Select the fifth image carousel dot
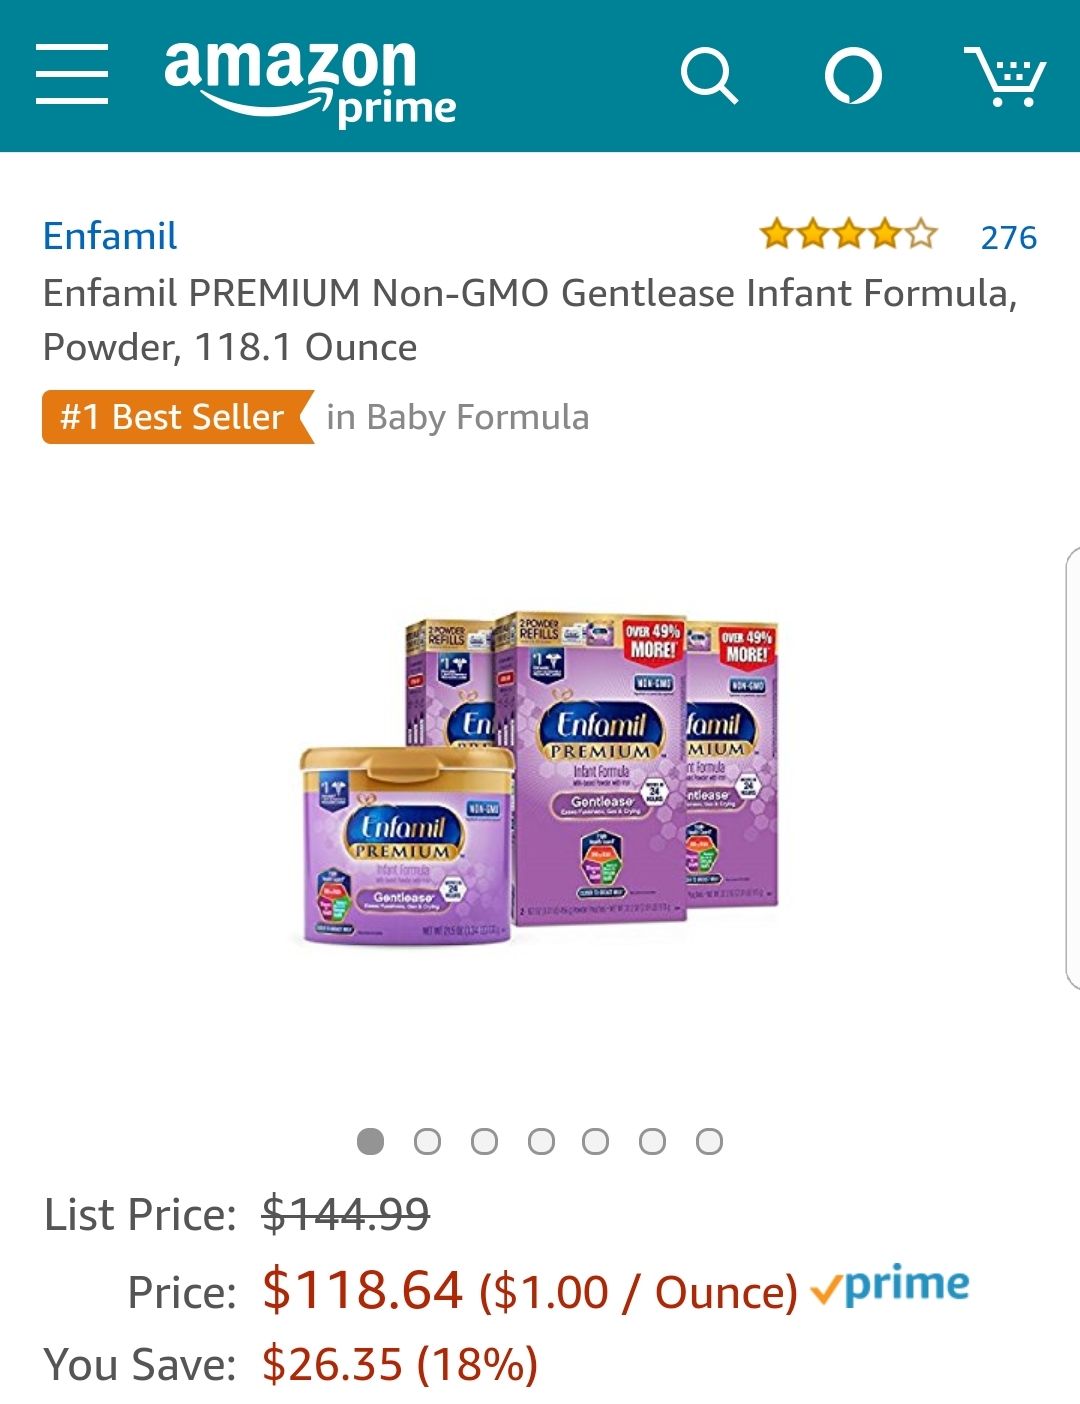This screenshot has width=1080, height=1404. click(x=595, y=1141)
